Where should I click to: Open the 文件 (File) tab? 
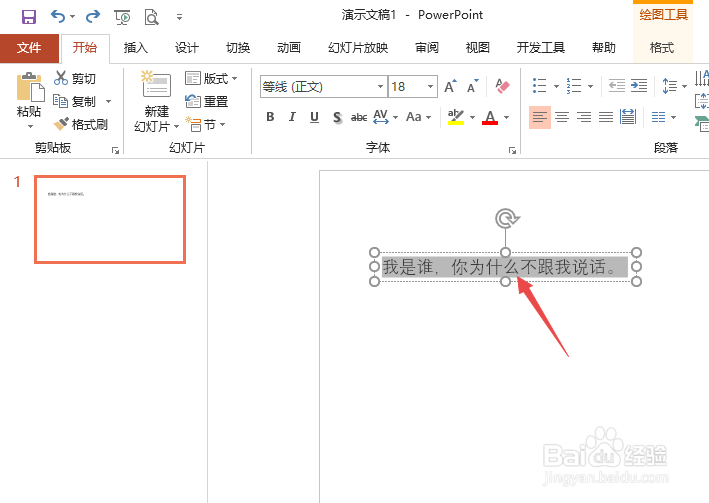click(29, 48)
